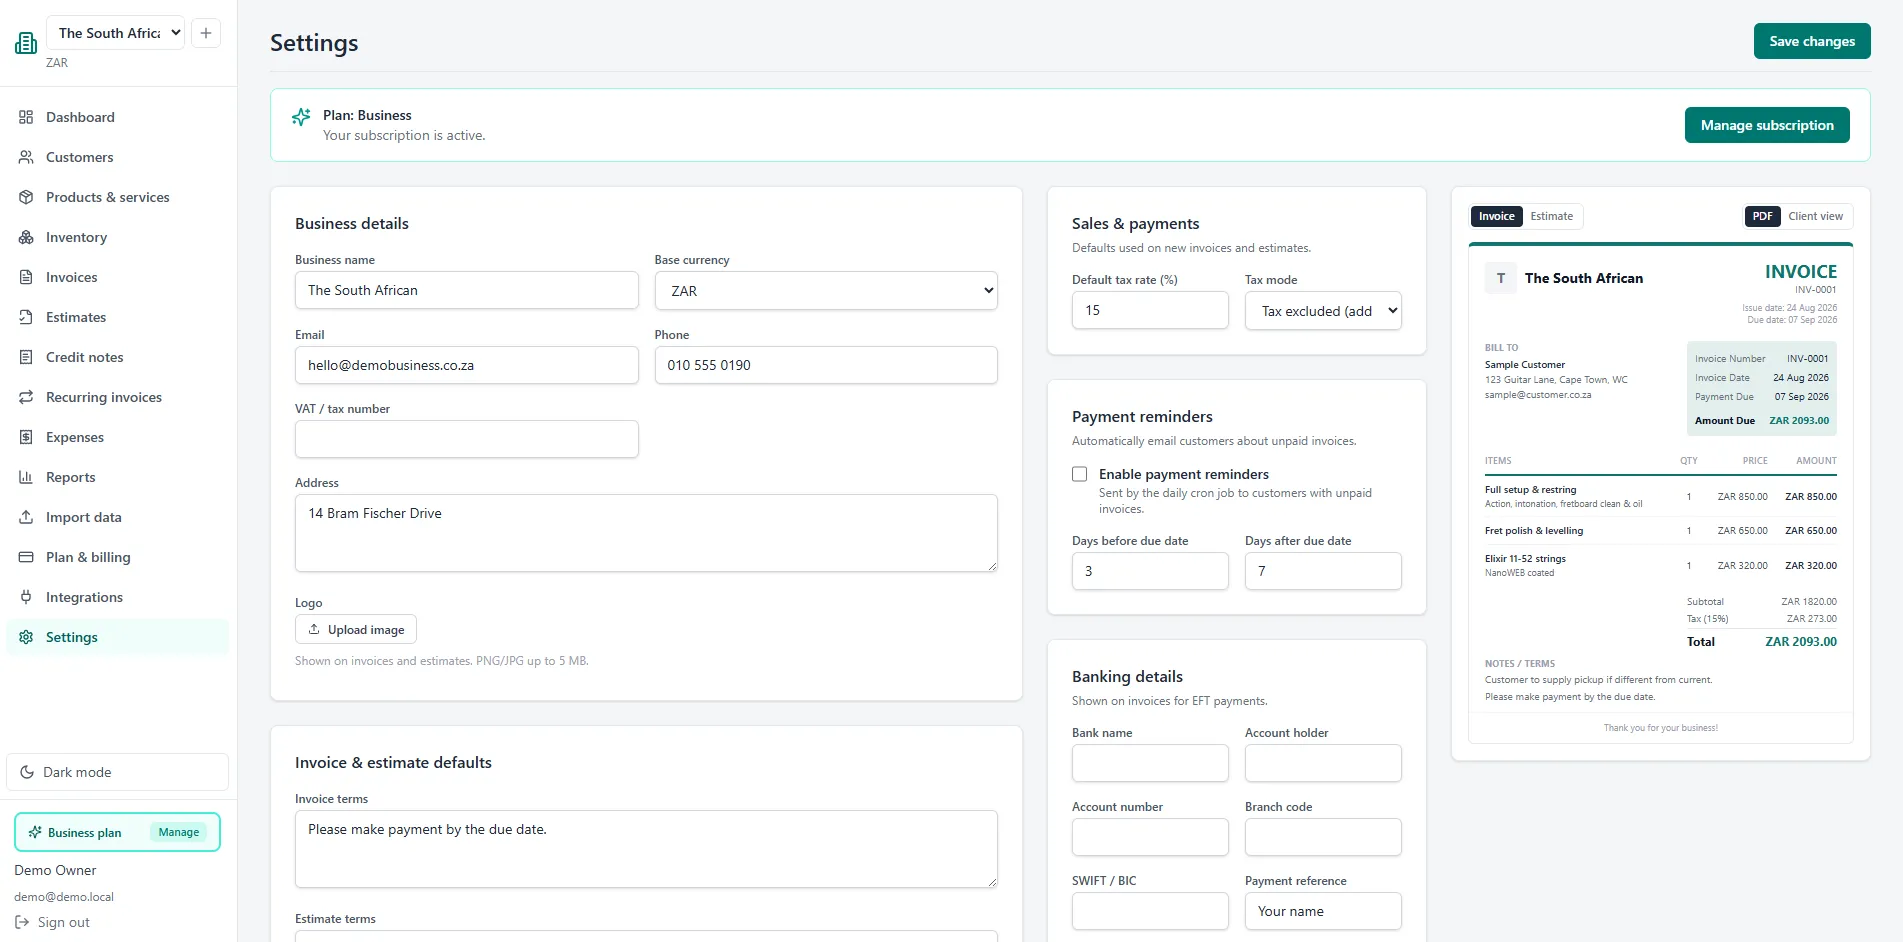Click the T avatar in invoice preview
Screen dimensions: 1903x942
point(1501,278)
